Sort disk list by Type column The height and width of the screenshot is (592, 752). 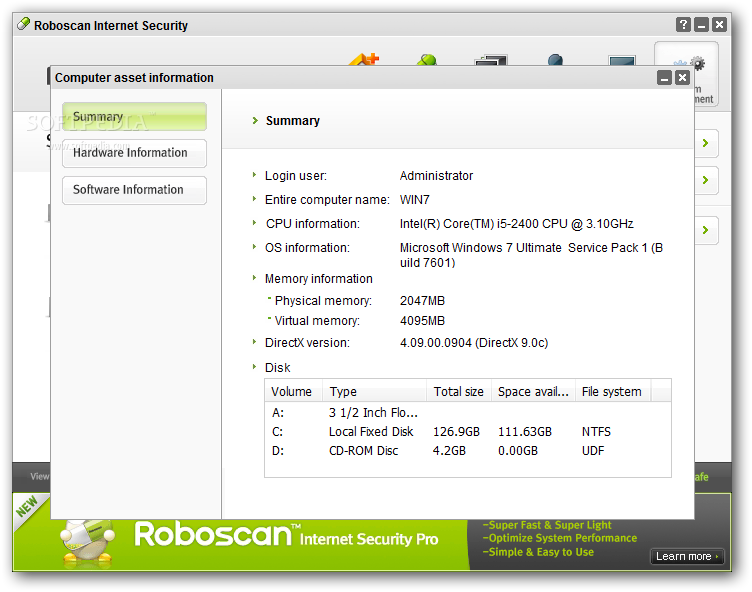tap(375, 391)
